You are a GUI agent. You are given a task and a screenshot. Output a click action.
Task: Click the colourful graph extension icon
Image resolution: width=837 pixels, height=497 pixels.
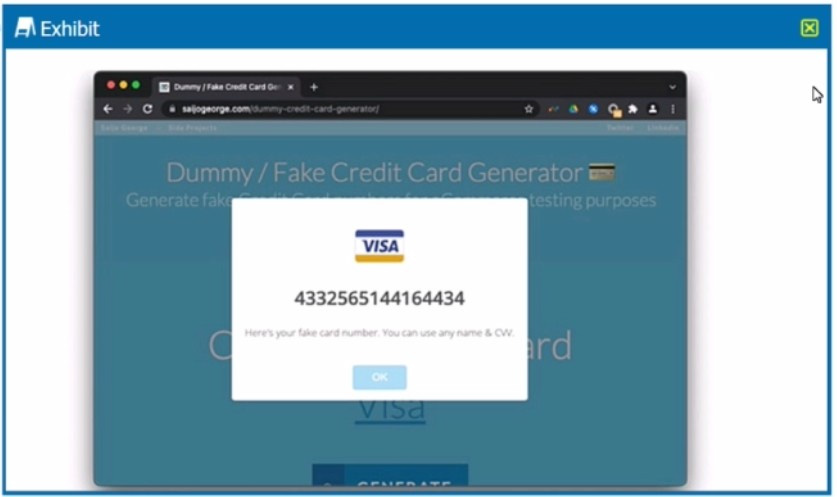click(554, 109)
